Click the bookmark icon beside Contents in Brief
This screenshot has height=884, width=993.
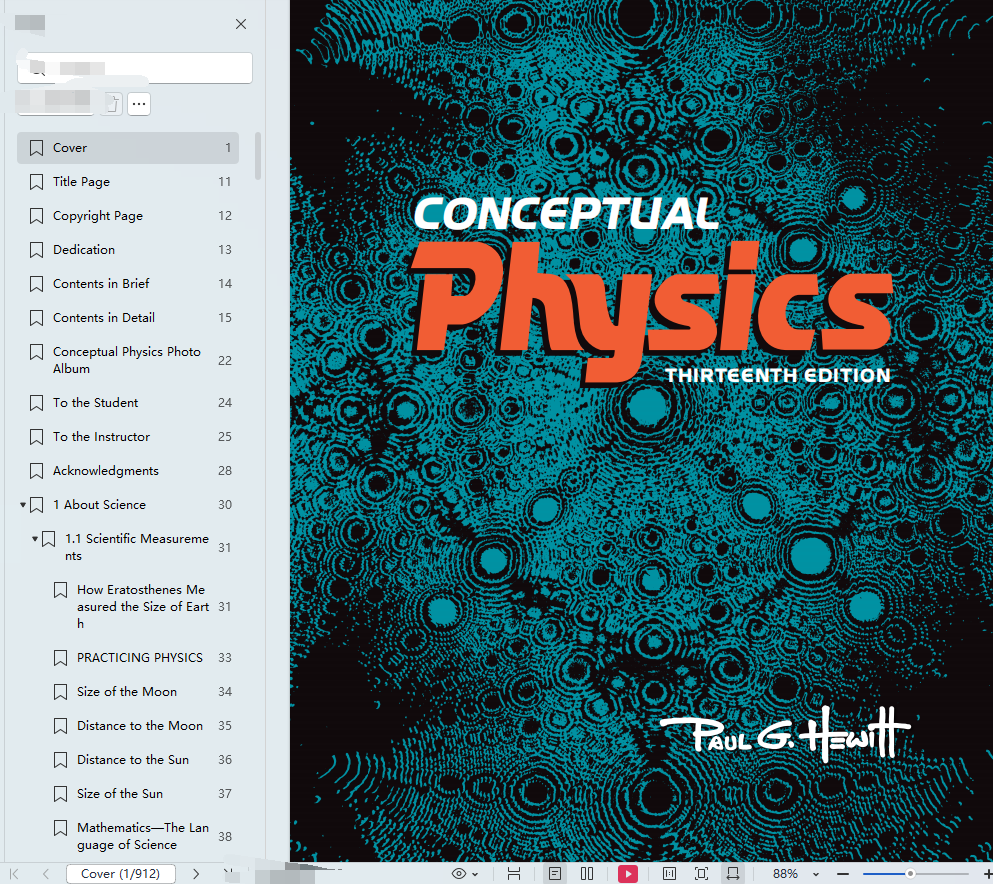point(37,284)
